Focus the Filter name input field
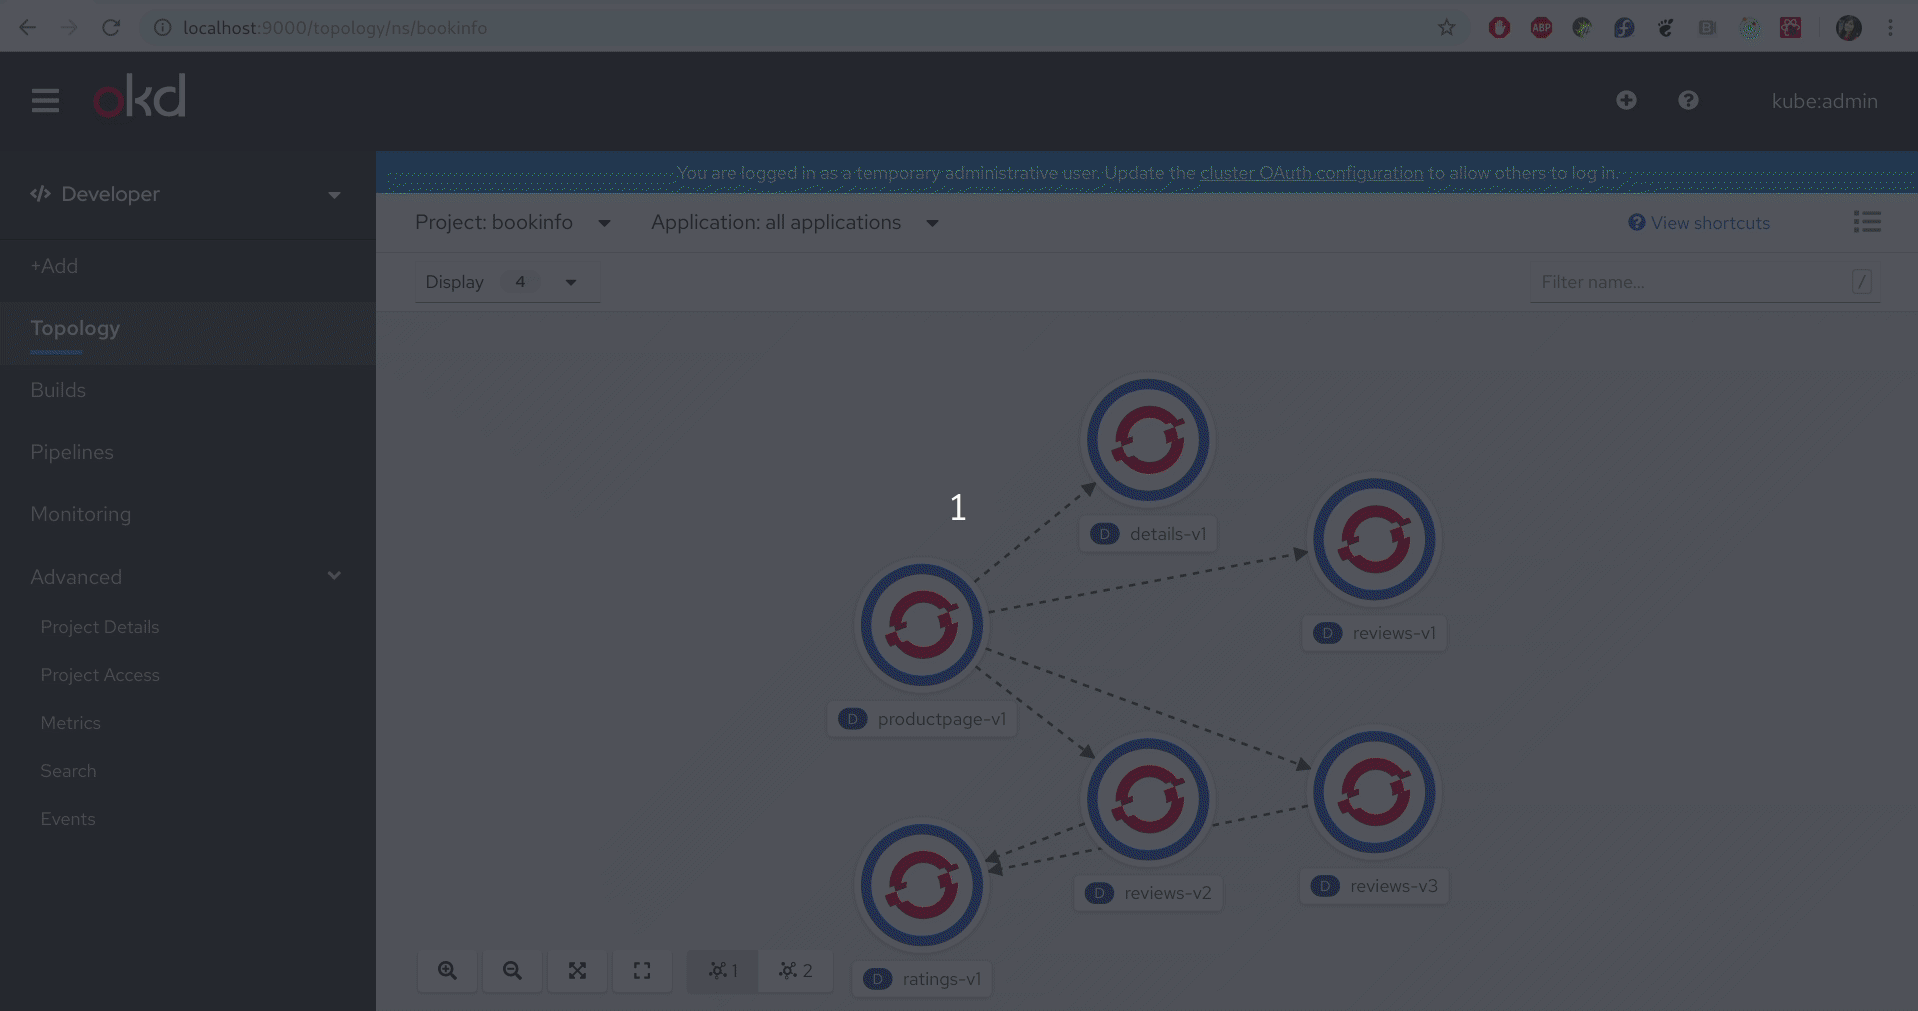Image resolution: width=1918 pixels, height=1011 pixels. pyautogui.click(x=1705, y=282)
